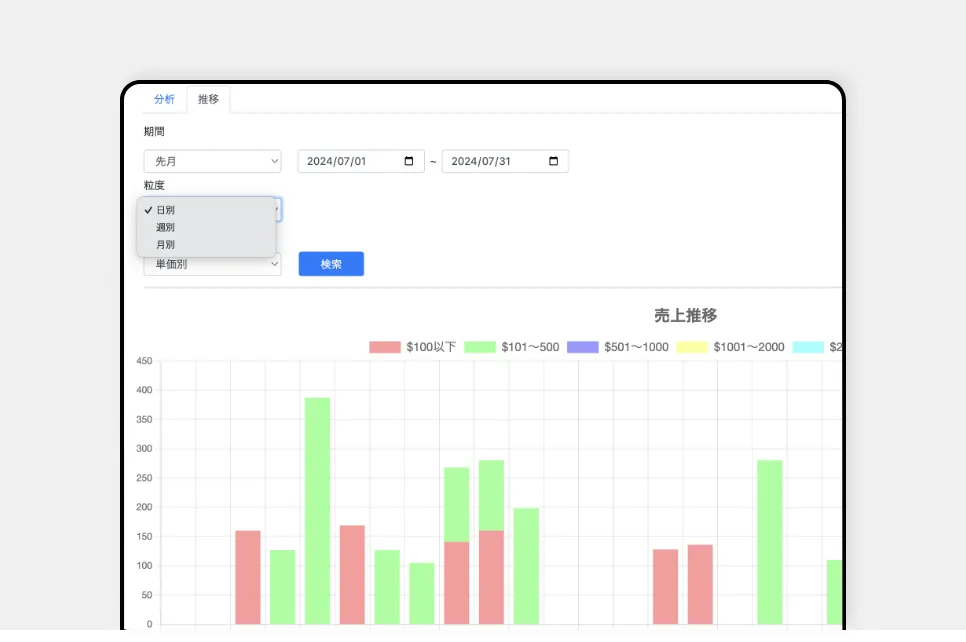Open the 先月 period dropdown
The height and width of the screenshot is (642, 966).
point(212,161)
